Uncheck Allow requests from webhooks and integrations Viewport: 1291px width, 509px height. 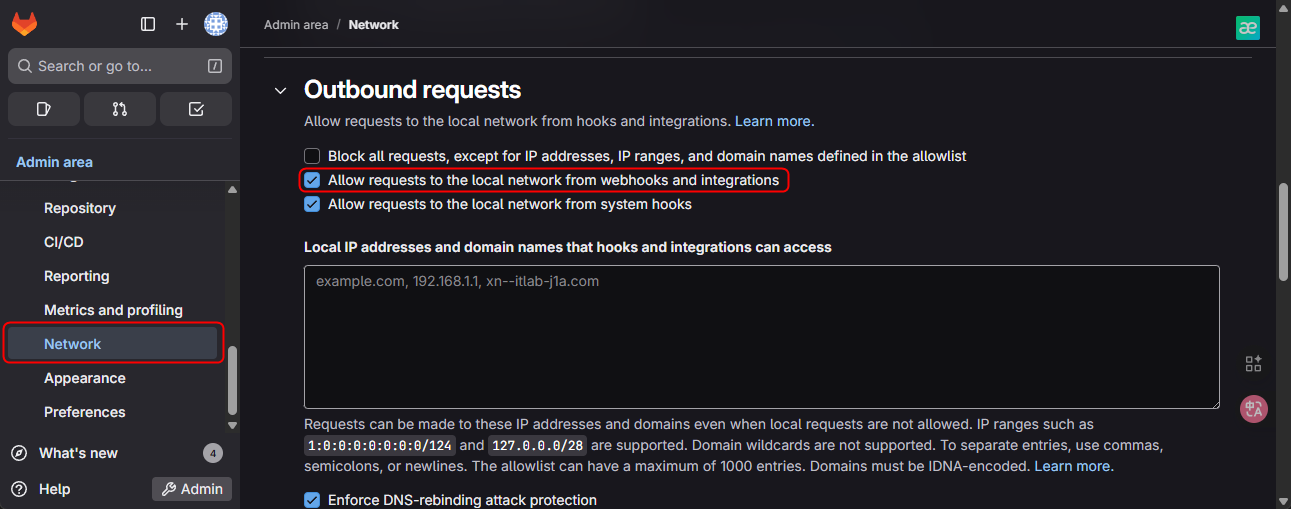[312, 180]
